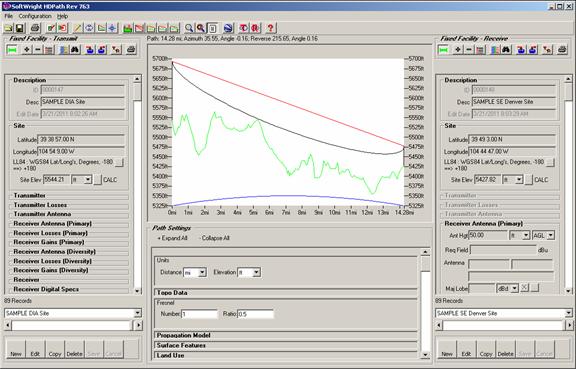
Task: Click Expand All in Path Settings
Action: pyautogui.click(x=173, y=238)
